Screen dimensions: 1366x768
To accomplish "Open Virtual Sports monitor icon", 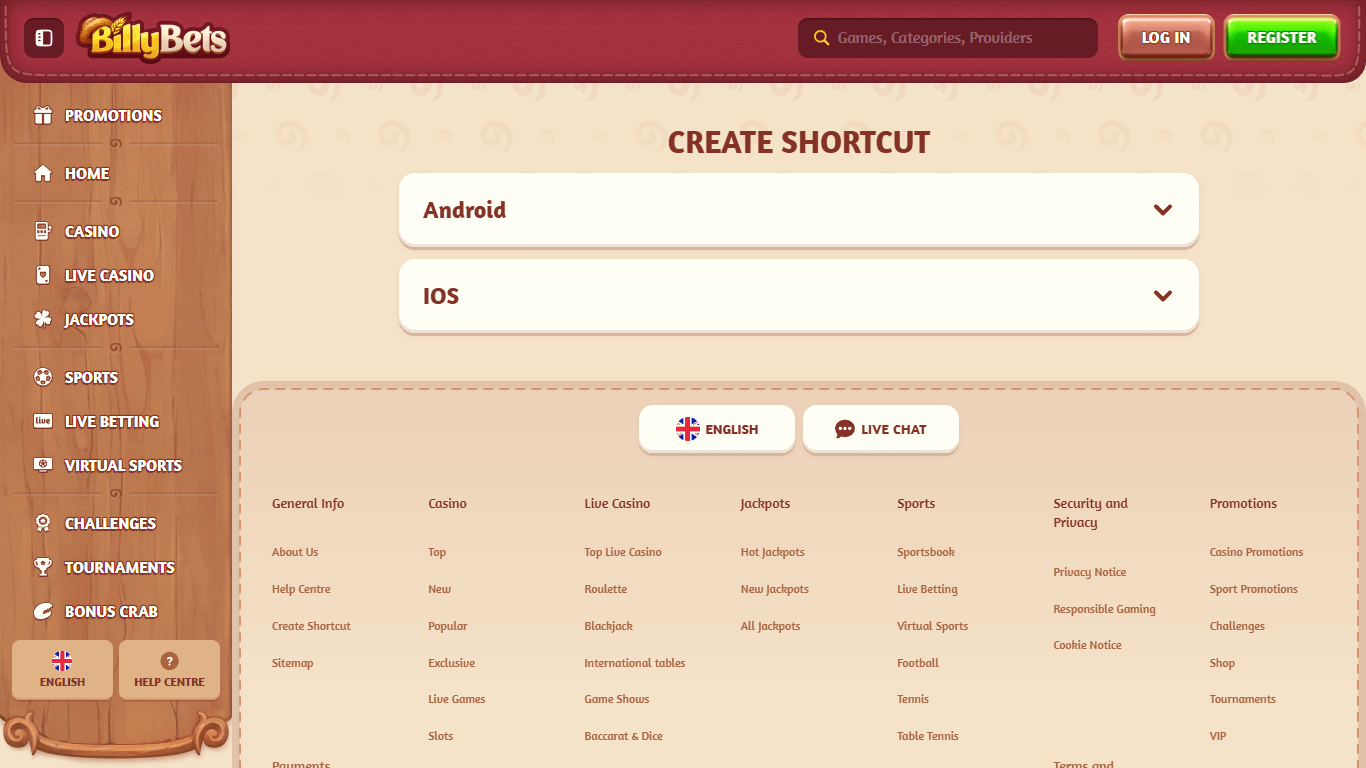I will point(42,465).
